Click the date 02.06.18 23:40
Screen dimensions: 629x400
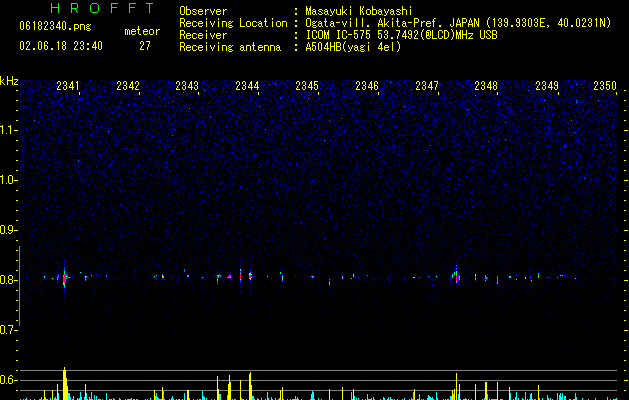[61, 46]
